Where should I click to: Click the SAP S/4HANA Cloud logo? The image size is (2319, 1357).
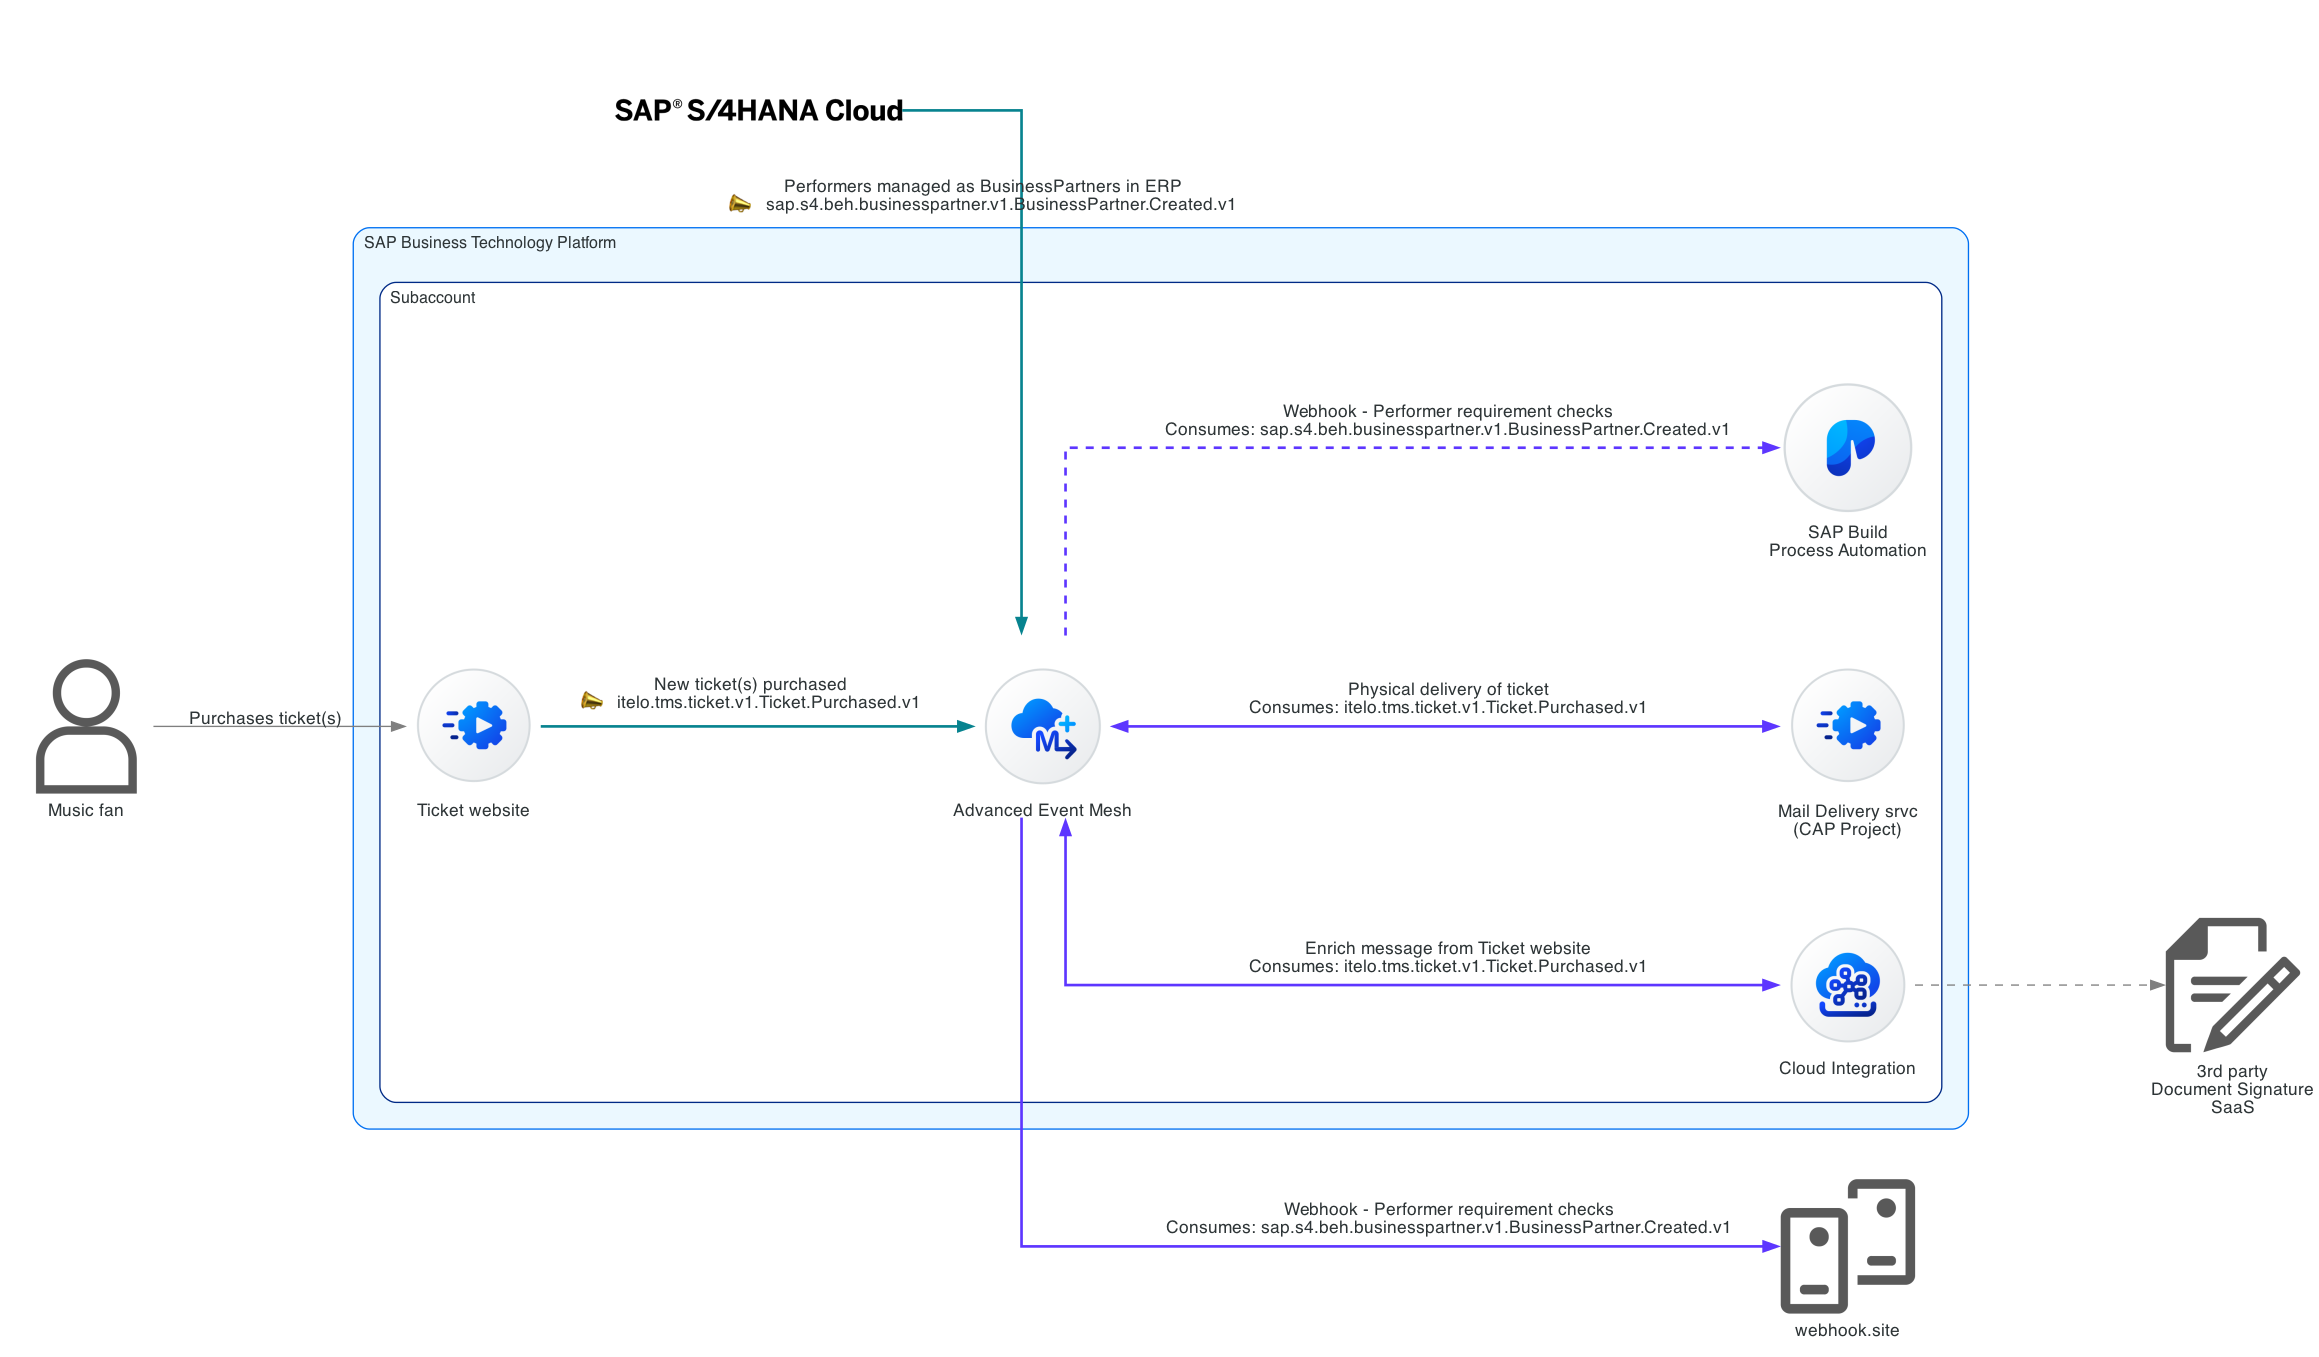(x=759, y=110)
